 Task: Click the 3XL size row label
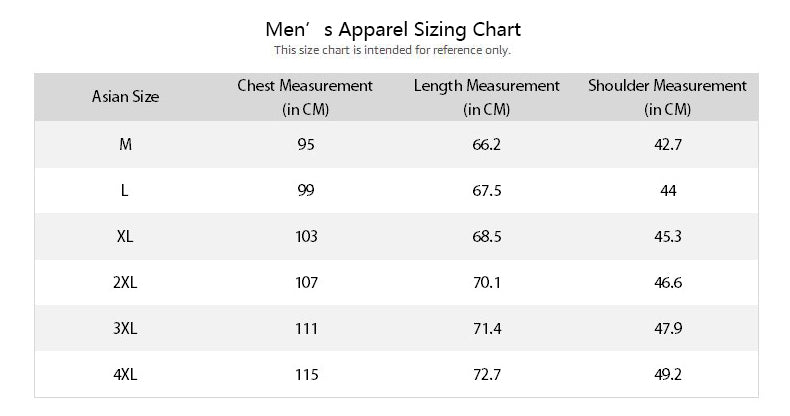tap(125, 329)
